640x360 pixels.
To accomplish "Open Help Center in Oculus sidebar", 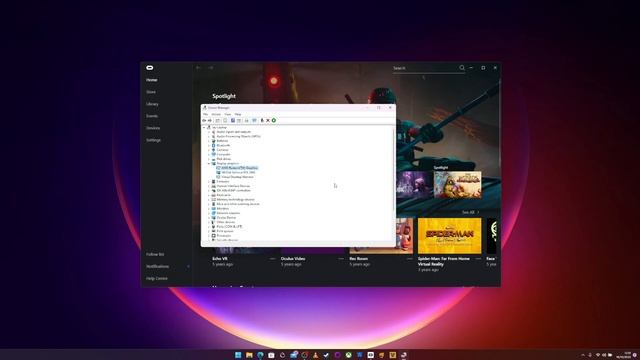I will click(157, 278).
